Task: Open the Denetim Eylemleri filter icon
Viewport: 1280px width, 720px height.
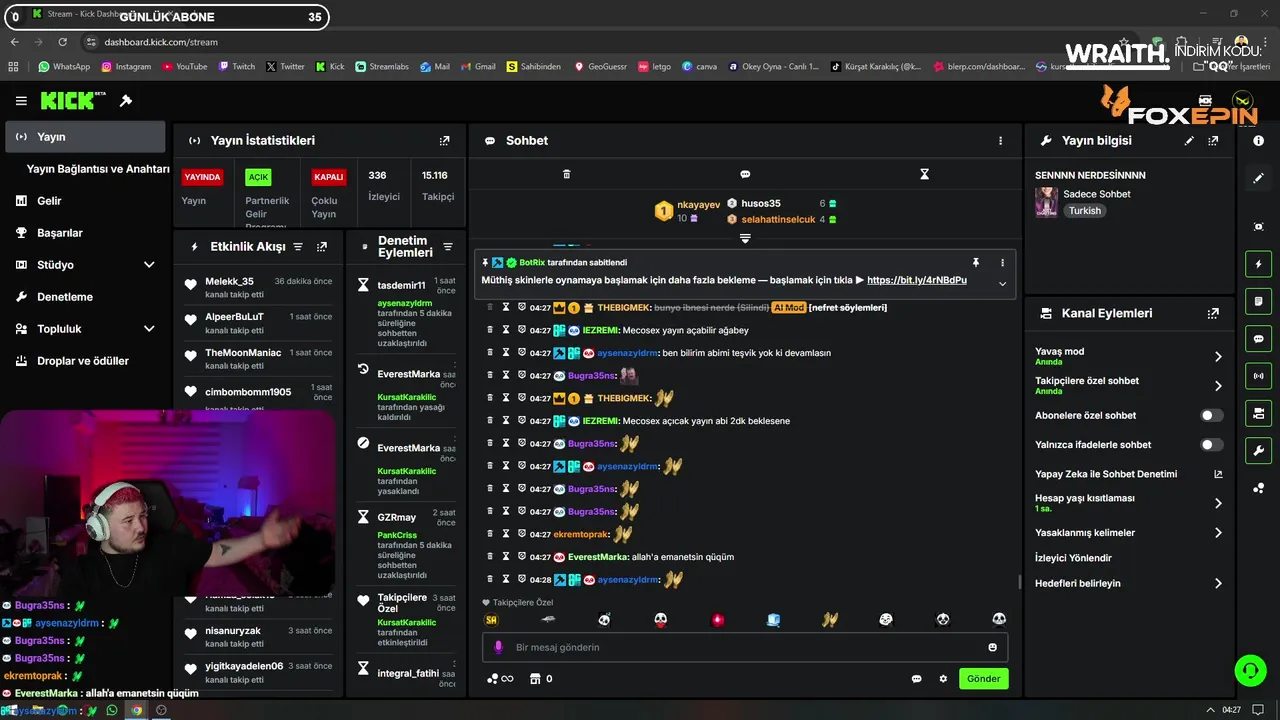Action: [448, 247]
